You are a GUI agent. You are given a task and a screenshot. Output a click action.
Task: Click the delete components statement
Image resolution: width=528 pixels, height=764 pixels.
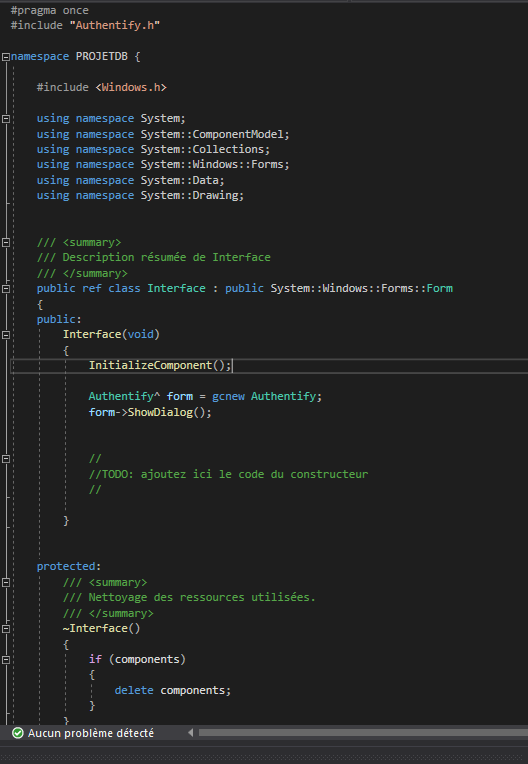tap(172, 690)
